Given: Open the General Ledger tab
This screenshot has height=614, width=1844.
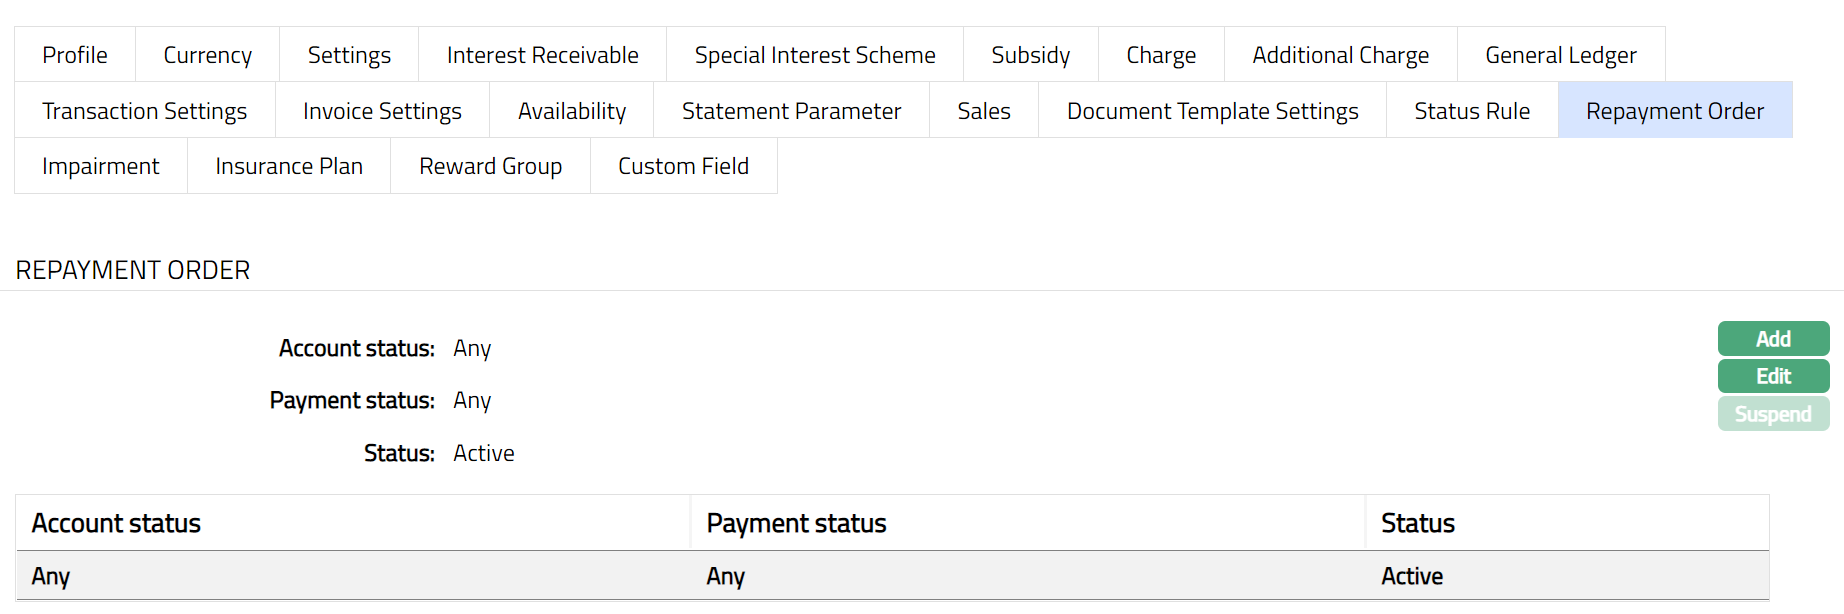Looking at the screenshot, I should [x=1560, y=55].
